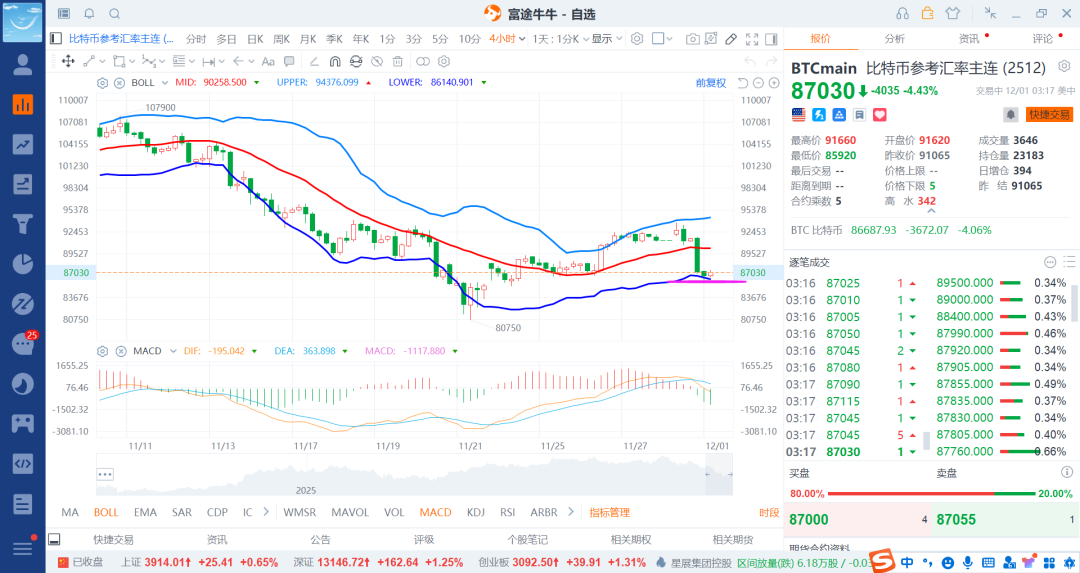This screenshot has width=1080, height=573.
Task: Zoom out chart with minus circle icon
Action: coord(758,83)
